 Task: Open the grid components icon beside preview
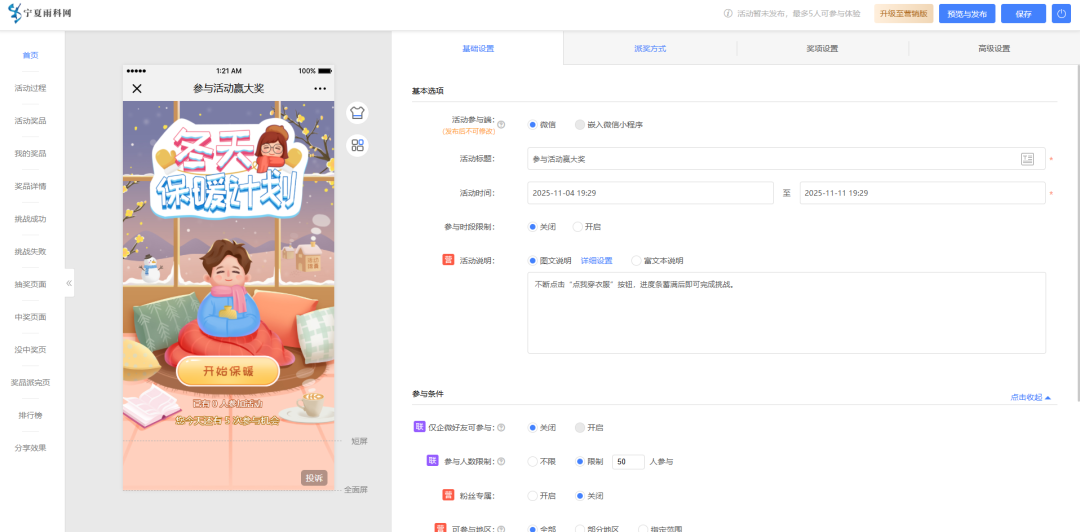[357, 146]
